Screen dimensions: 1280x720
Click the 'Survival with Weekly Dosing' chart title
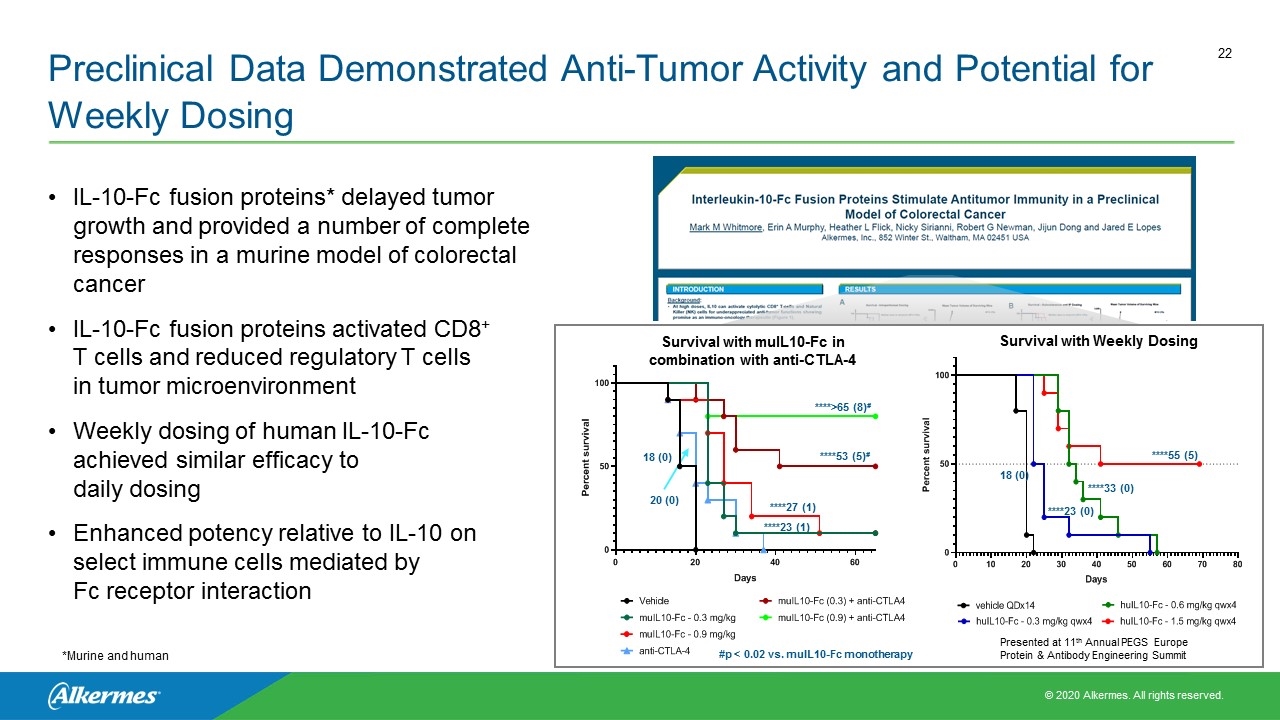click(x=1098, y=341)
